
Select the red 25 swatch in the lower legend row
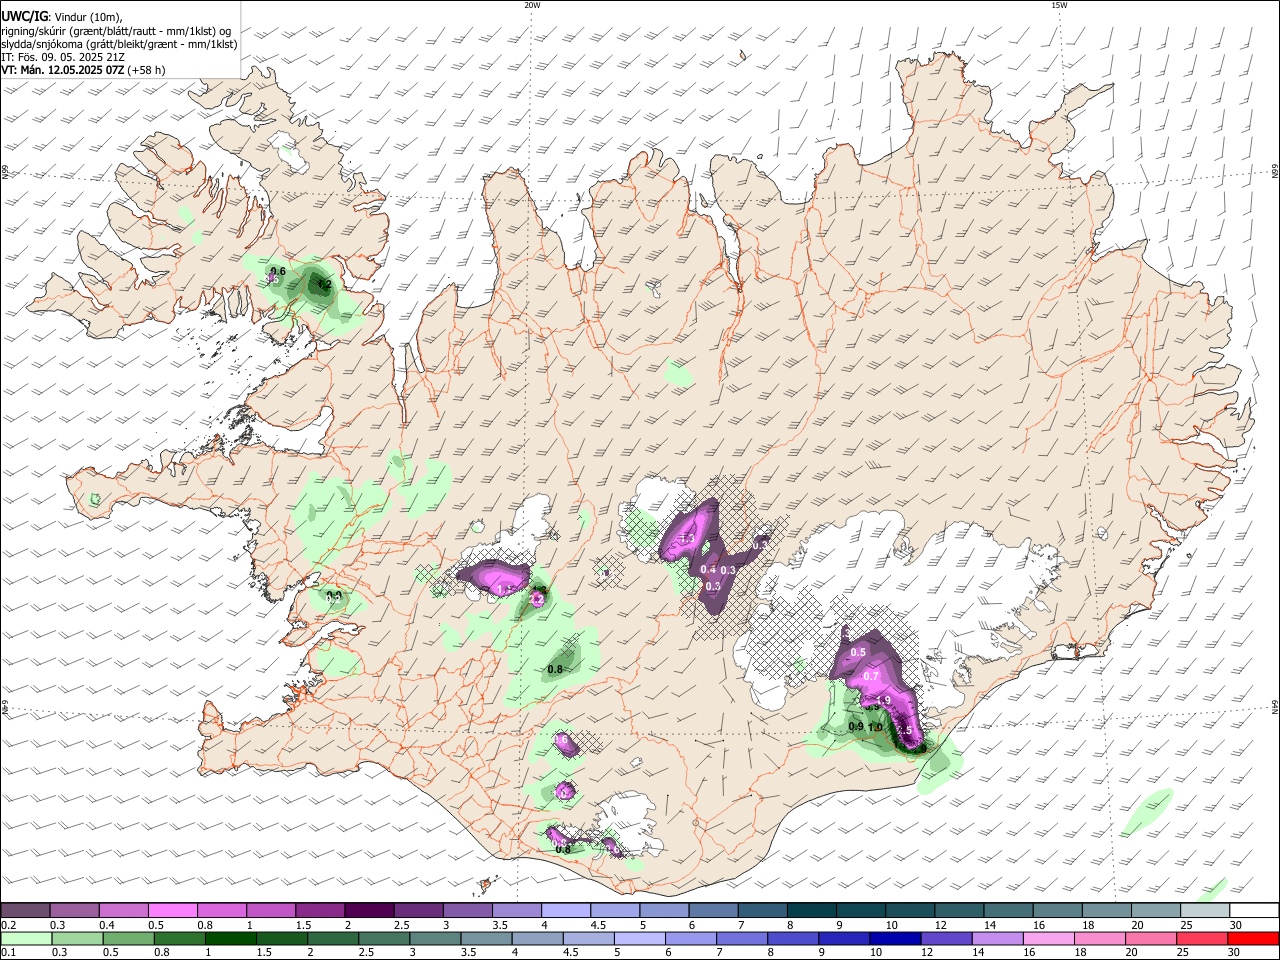[x=1201, y=939]
